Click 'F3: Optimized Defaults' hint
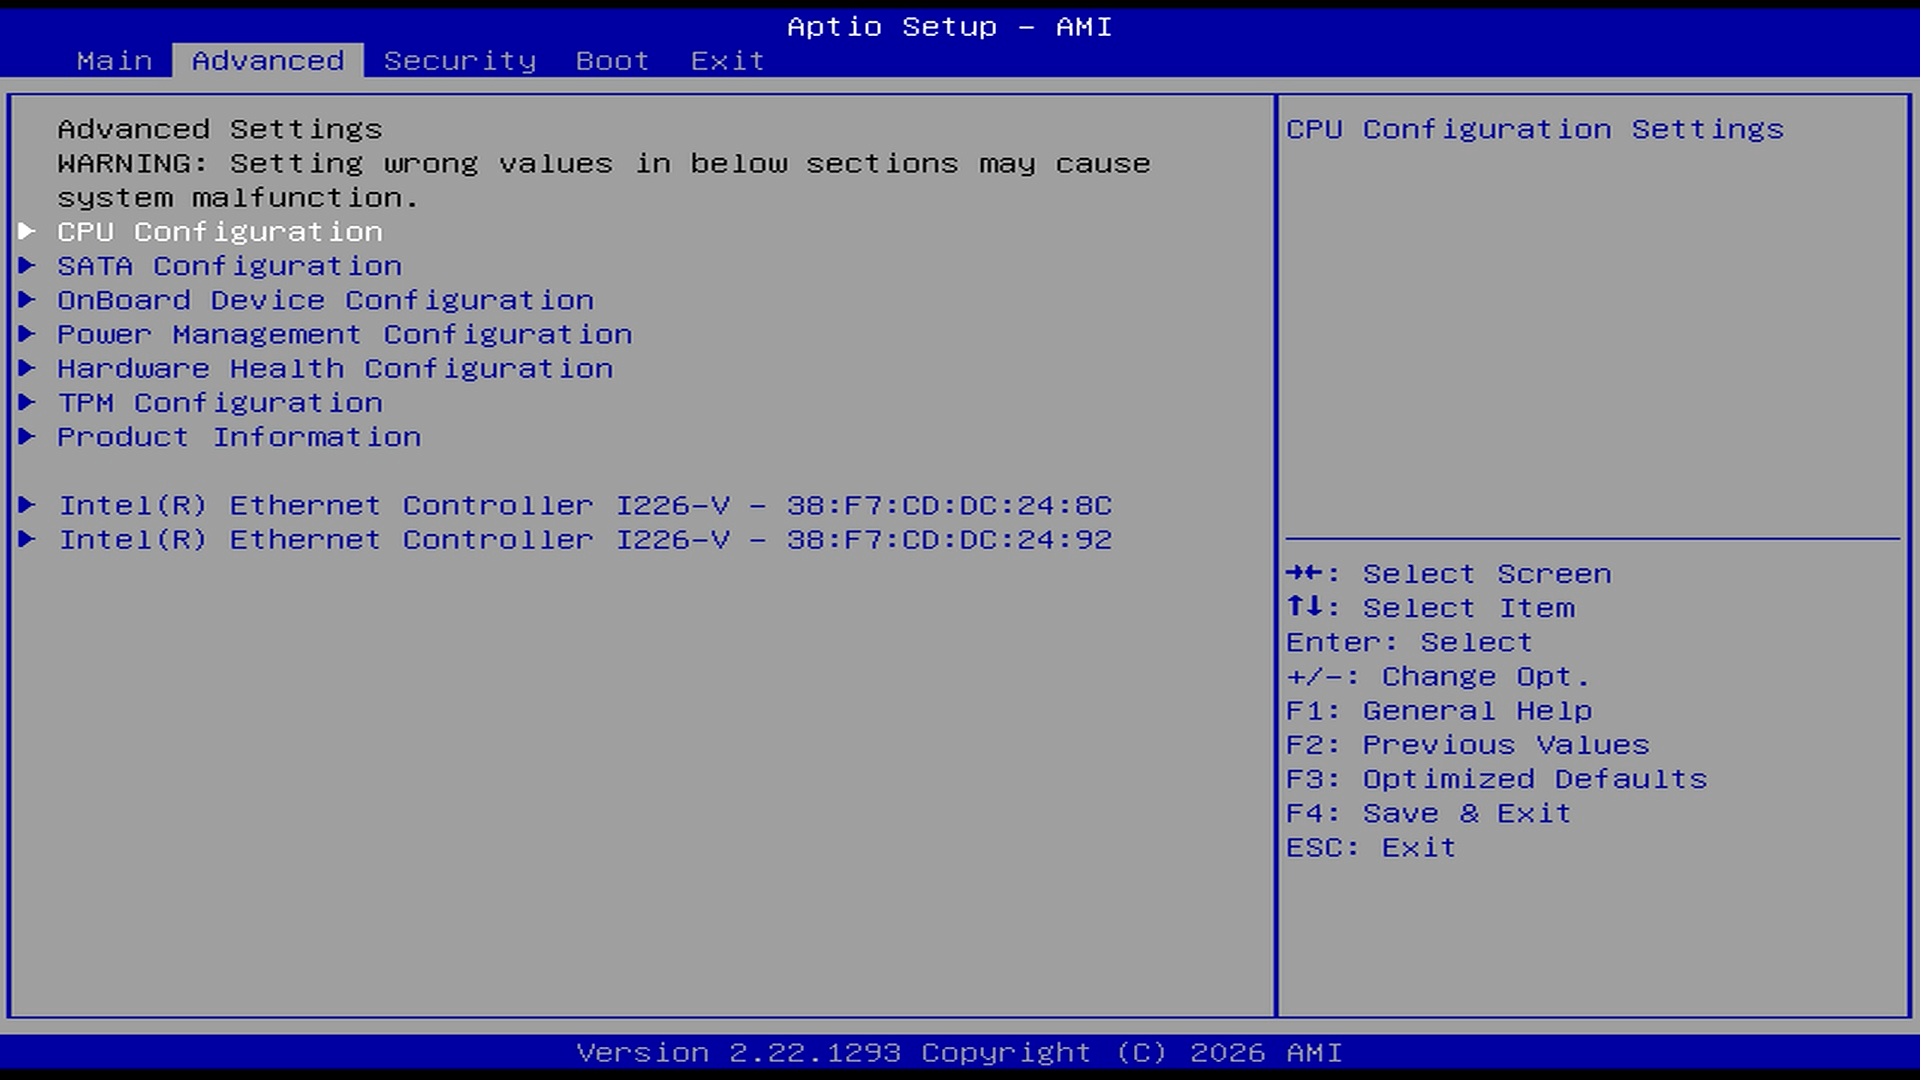1920x1080 pixels. click(1497, 779)
